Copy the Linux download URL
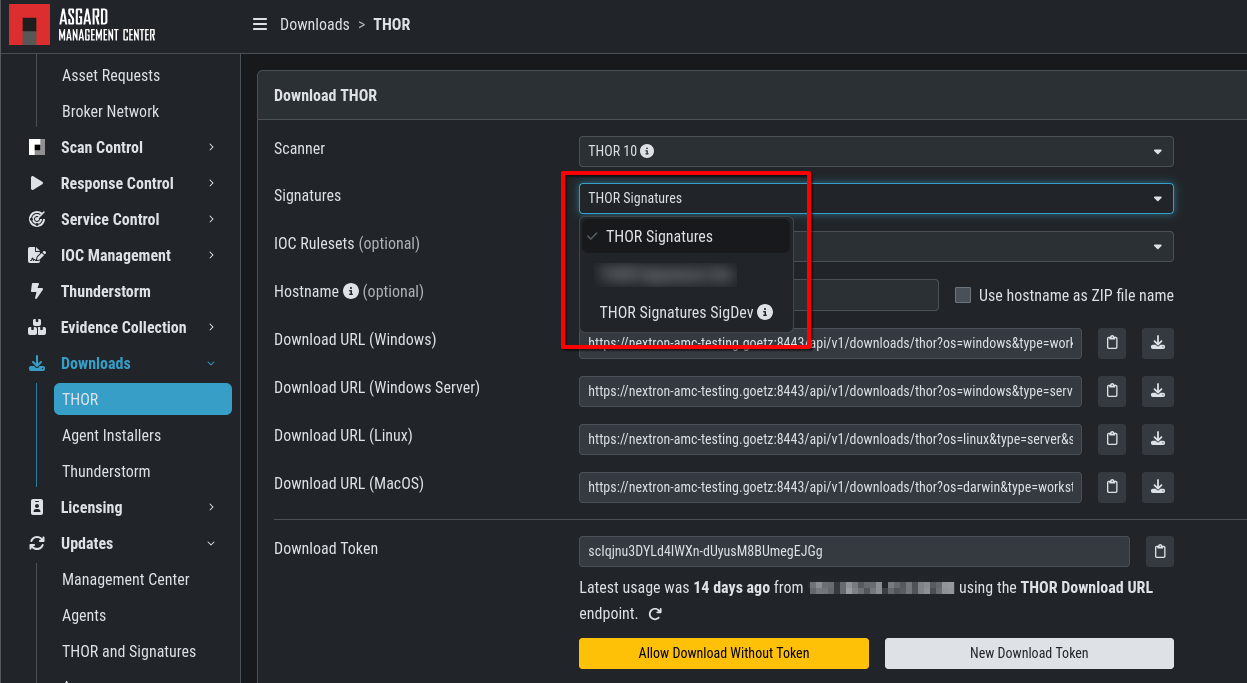Screen dimensions: 1247x683 1112,439
